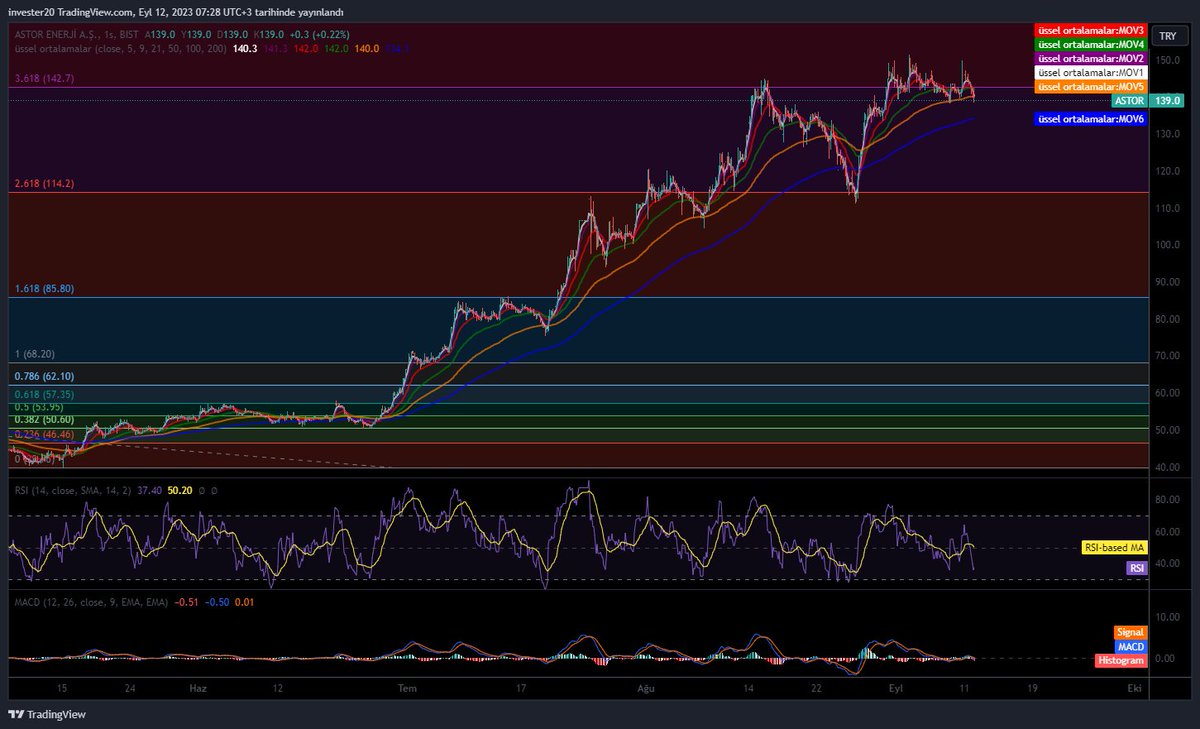
Task: Select the 1.618 (85.80) Fibonacci label
Action: (44, 288)
